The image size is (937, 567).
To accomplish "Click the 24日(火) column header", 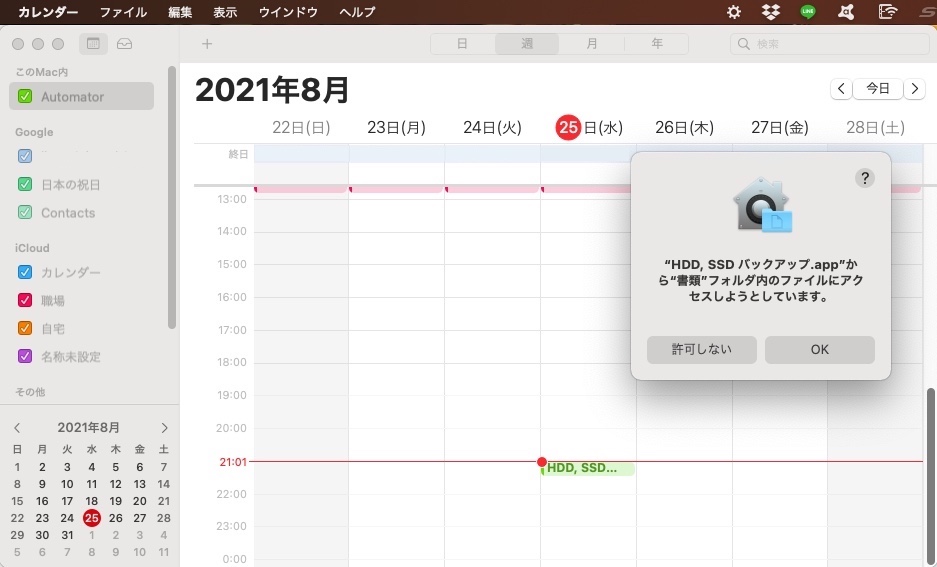I will tap(492, 127).
